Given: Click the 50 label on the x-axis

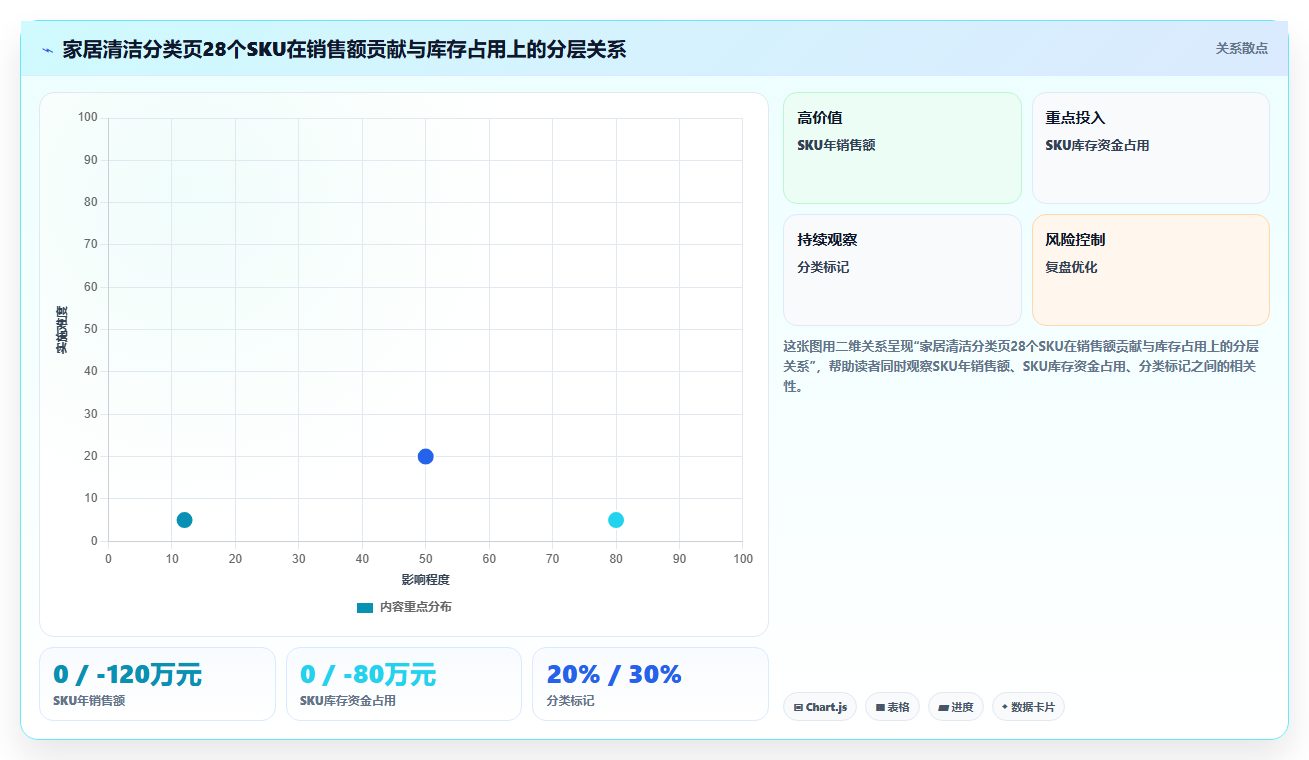Looking at the screenshot, I should pos(426,559).
